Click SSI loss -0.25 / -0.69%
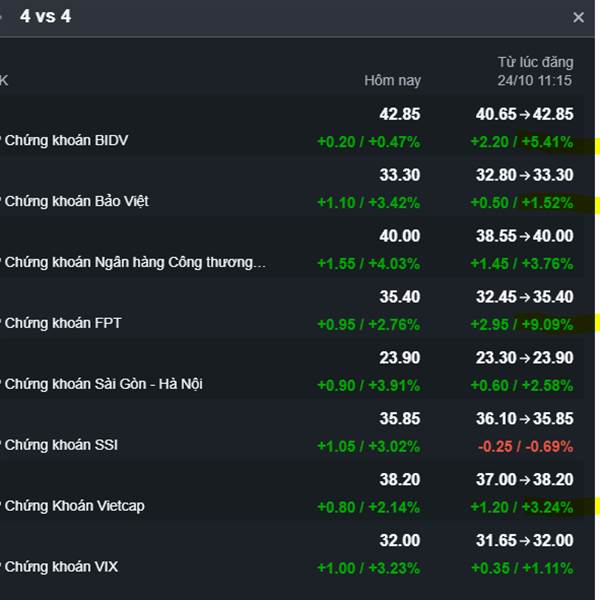The image size is (600, 600). [x=525, y=447]
